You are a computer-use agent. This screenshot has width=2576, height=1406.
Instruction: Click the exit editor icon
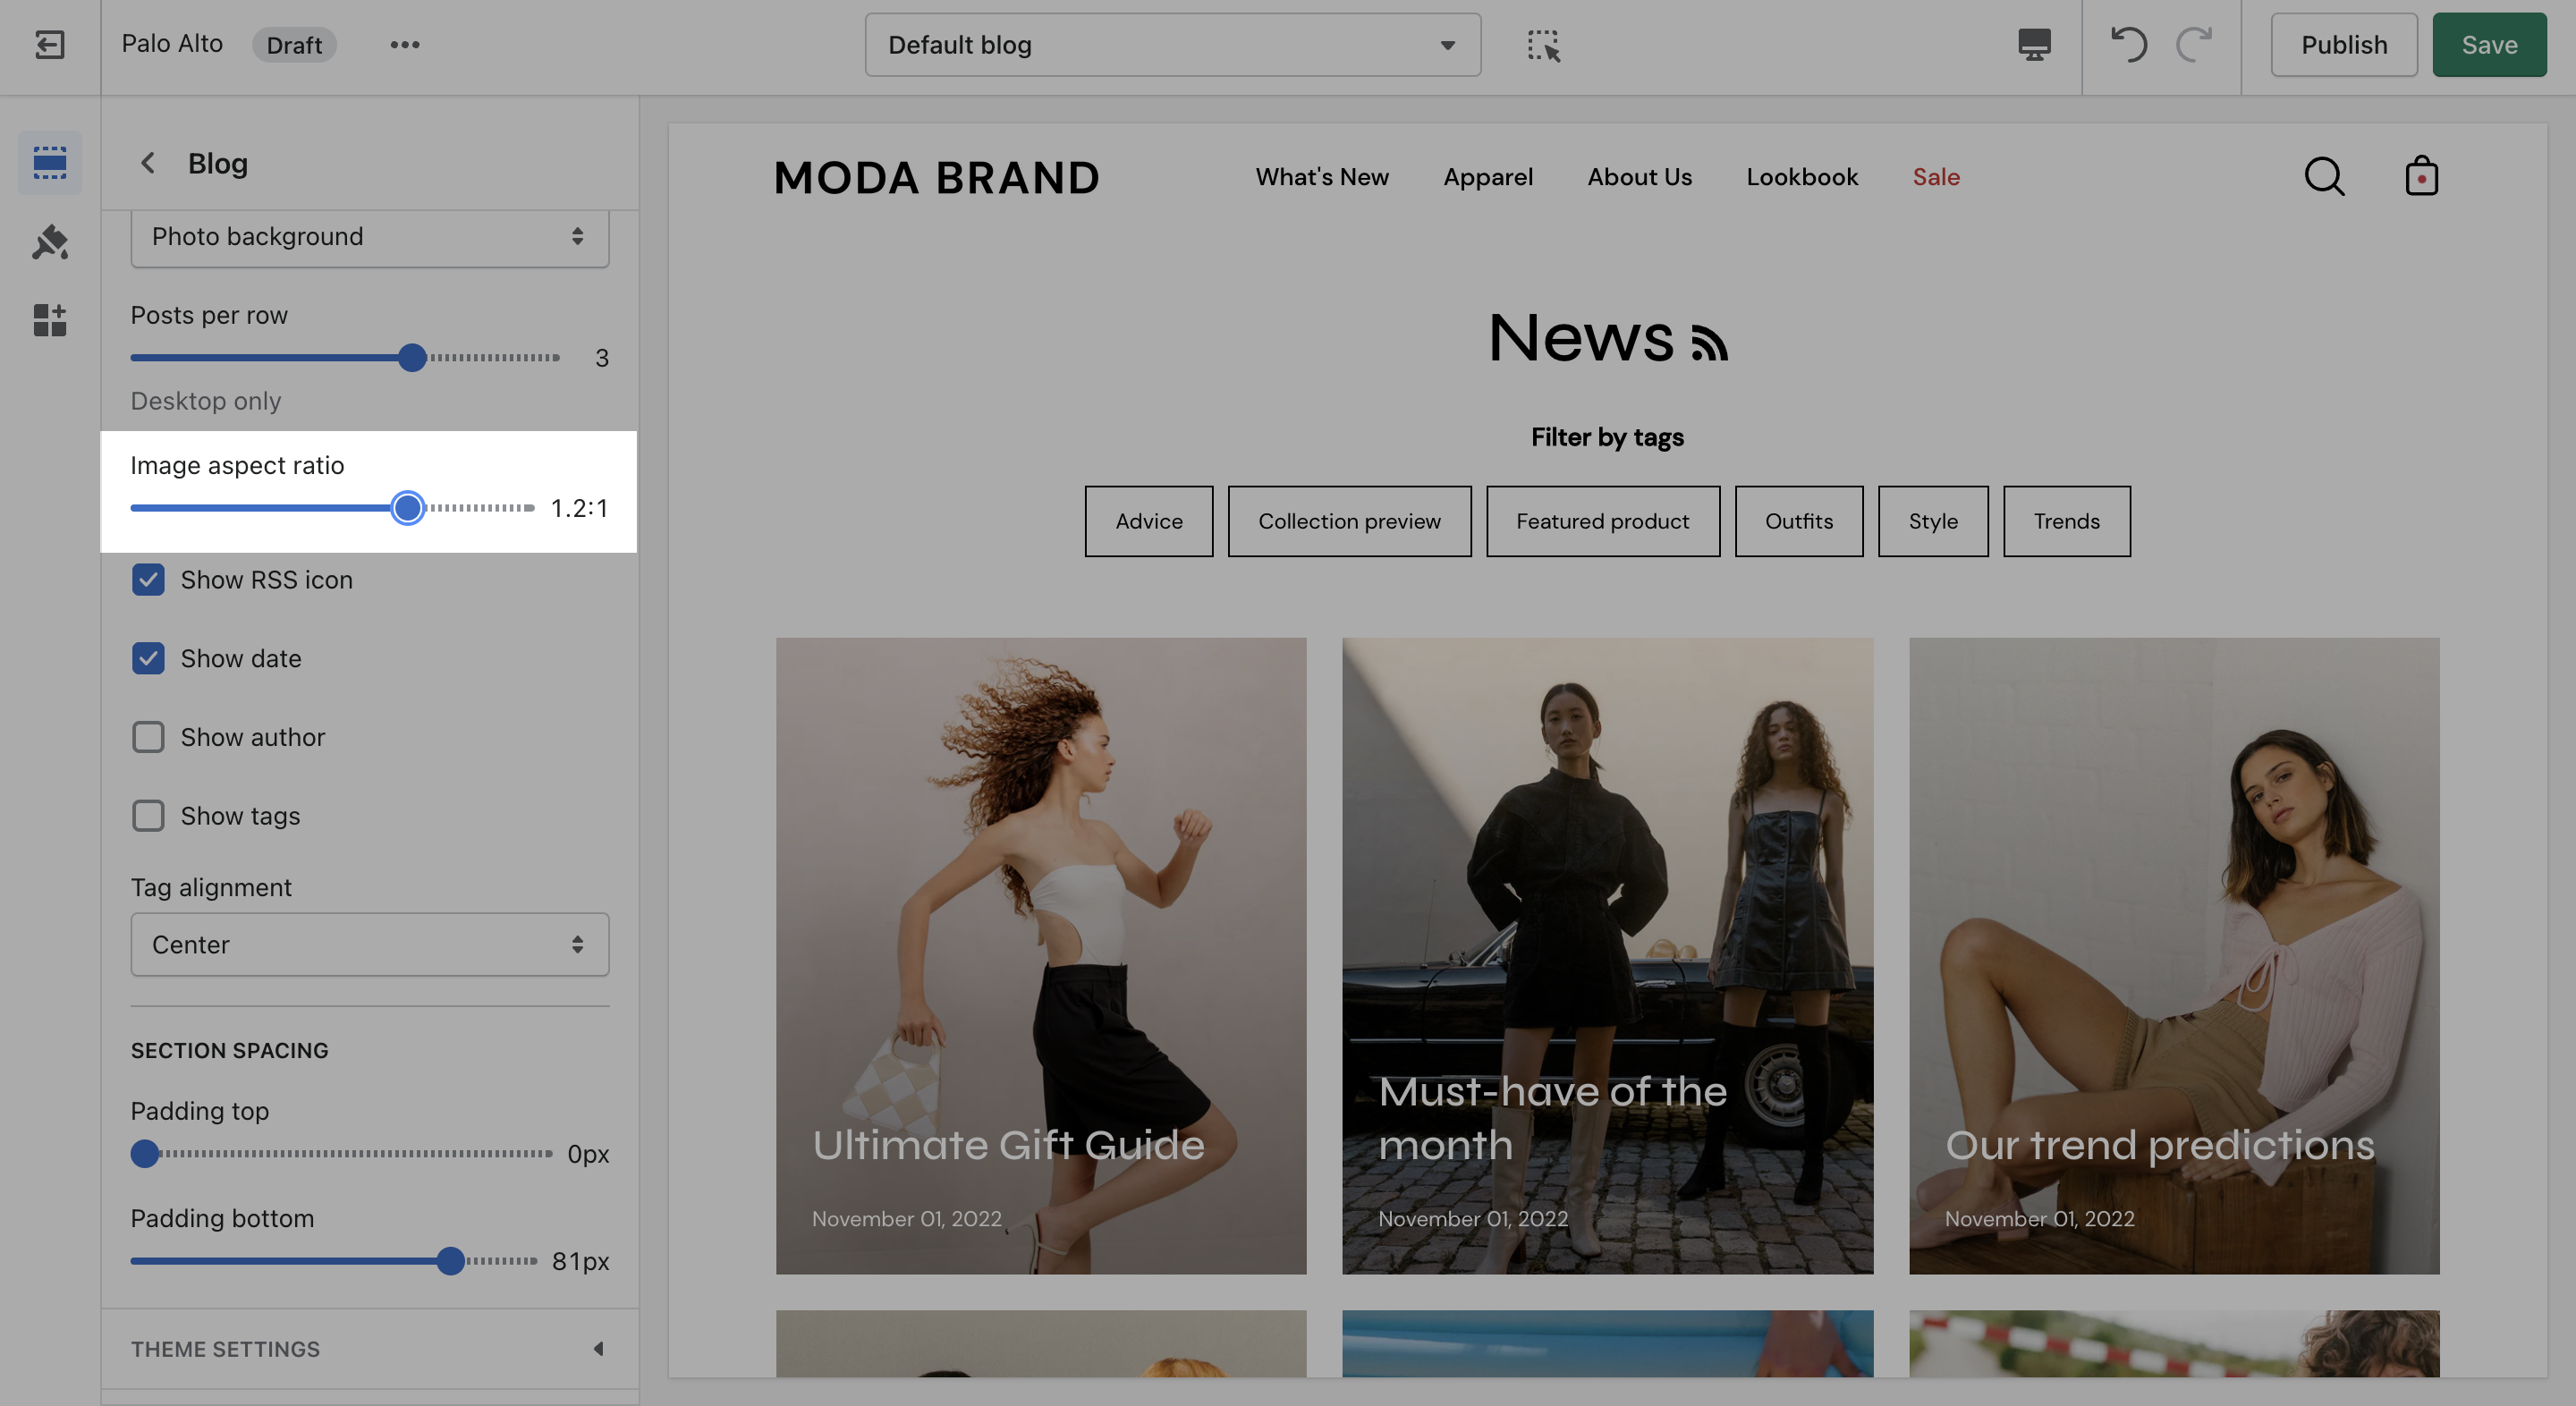coord(49,45)
